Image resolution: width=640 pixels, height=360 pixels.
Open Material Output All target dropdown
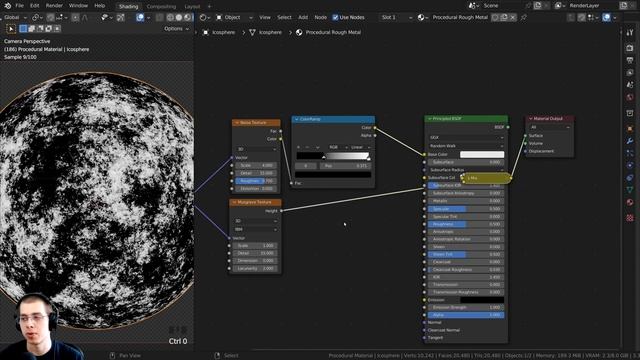[x=550, y=127]
